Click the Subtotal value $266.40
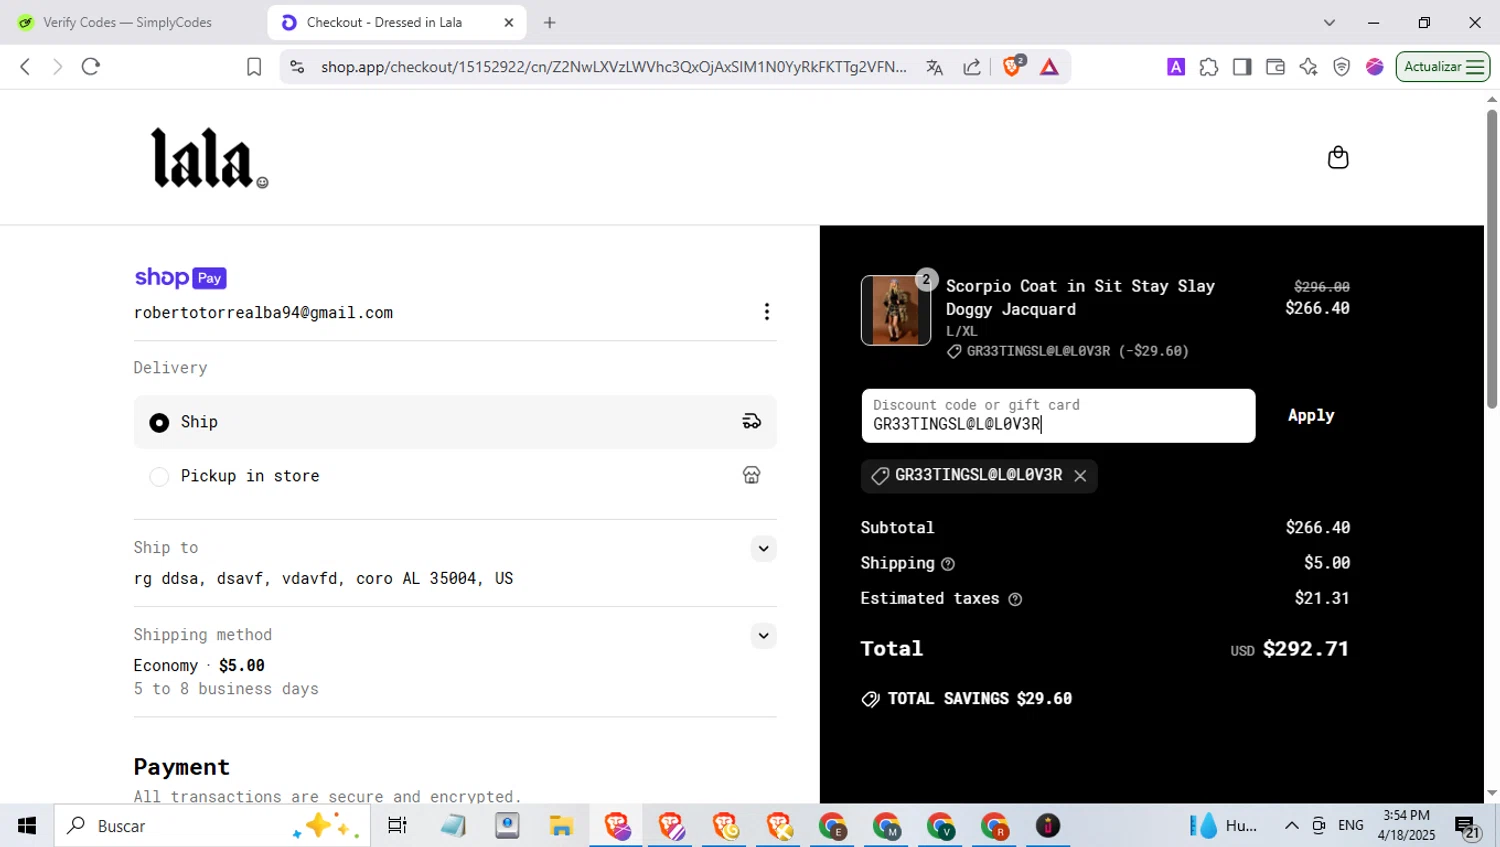Screen dimensions: 1500x847 (1318, 528)
